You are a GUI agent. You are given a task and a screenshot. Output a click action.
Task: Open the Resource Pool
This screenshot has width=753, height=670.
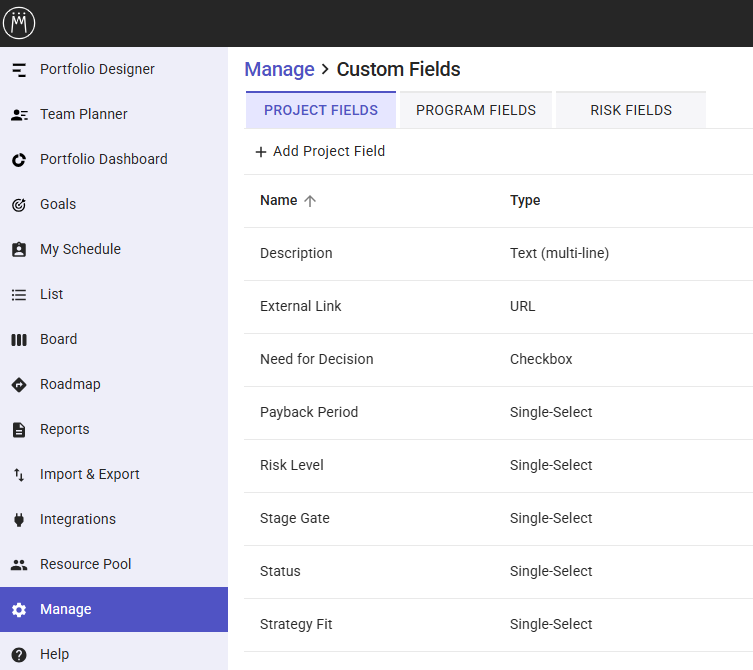114,564
